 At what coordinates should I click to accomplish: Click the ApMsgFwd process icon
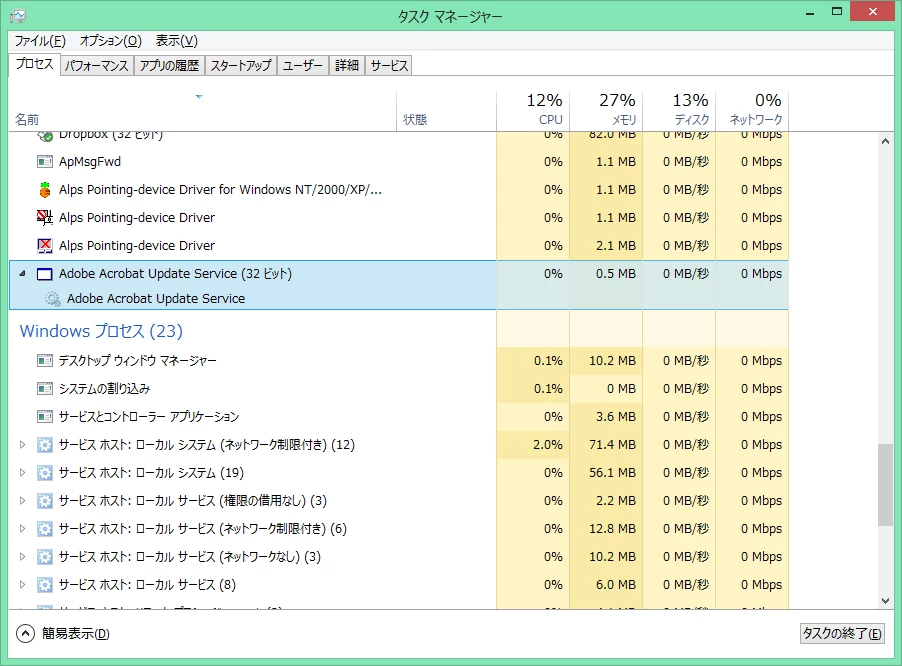click(45, 162)
